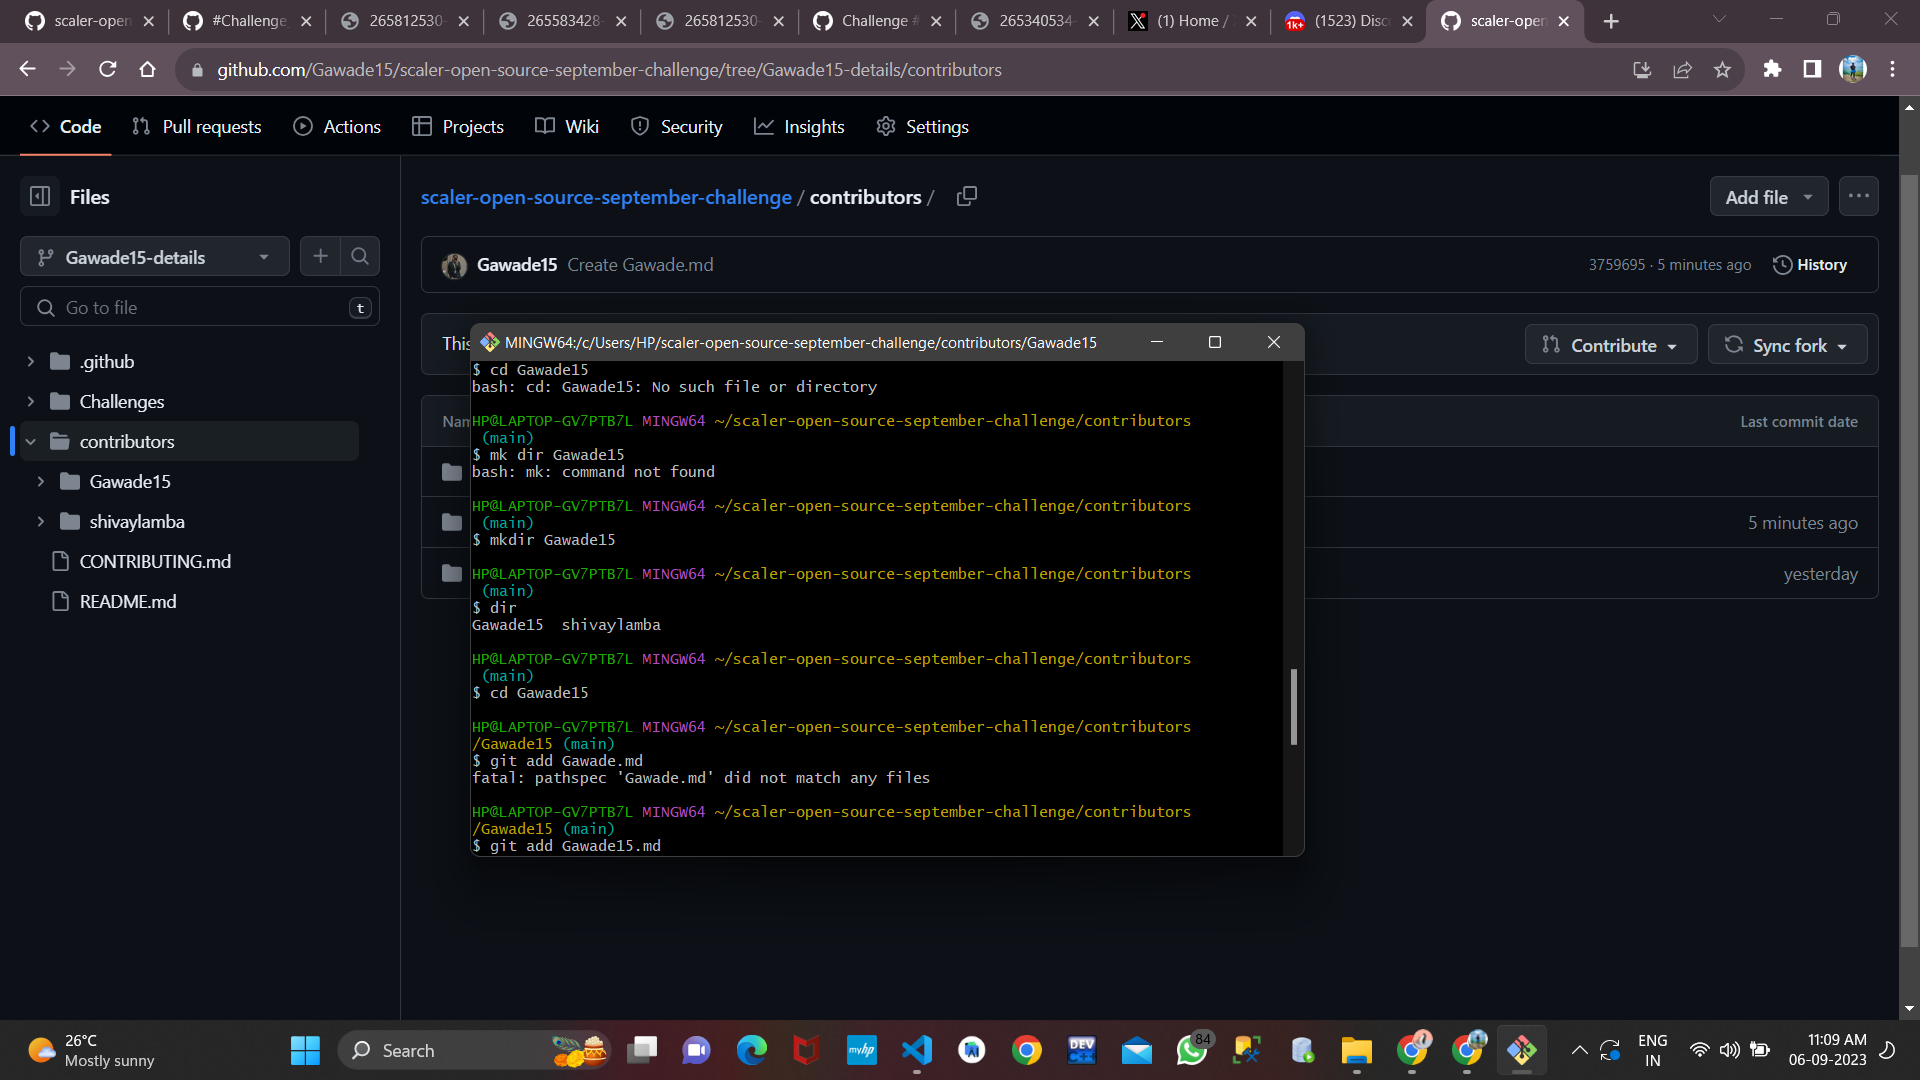Viewport: 1920px width, 1080px height.
Task: Collapse the file tree sidebar panel
Action: (x=40, y=196)
